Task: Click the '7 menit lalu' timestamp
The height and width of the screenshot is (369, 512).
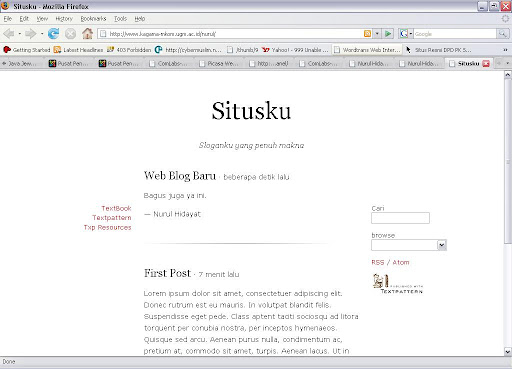Action: click(x=219, y=274)
